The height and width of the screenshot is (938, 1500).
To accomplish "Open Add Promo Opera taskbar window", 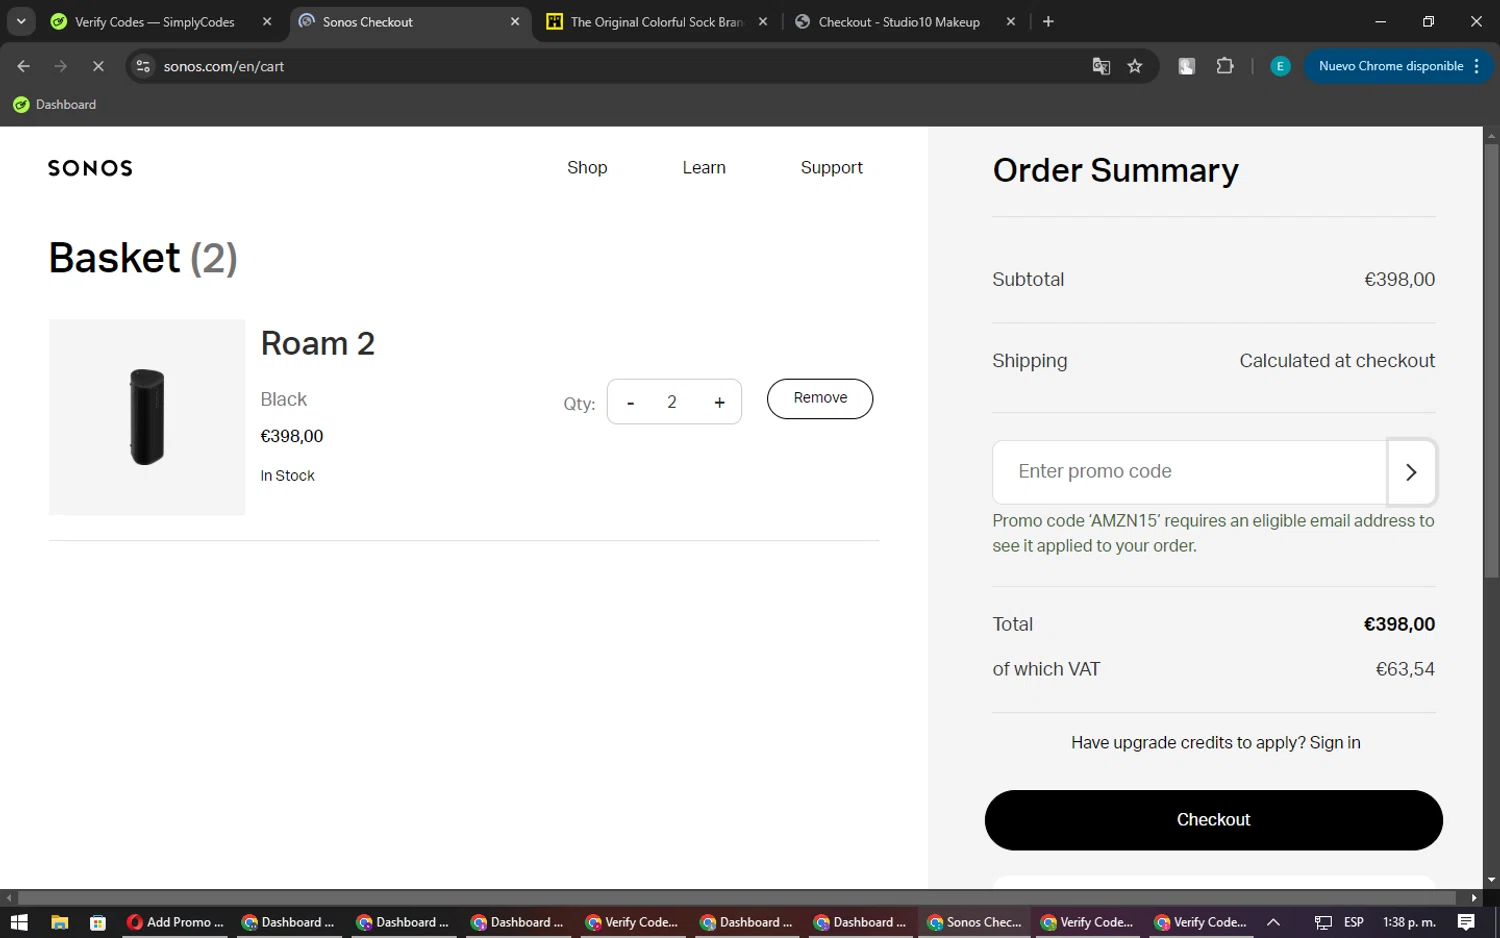I will tap(175, 922).
